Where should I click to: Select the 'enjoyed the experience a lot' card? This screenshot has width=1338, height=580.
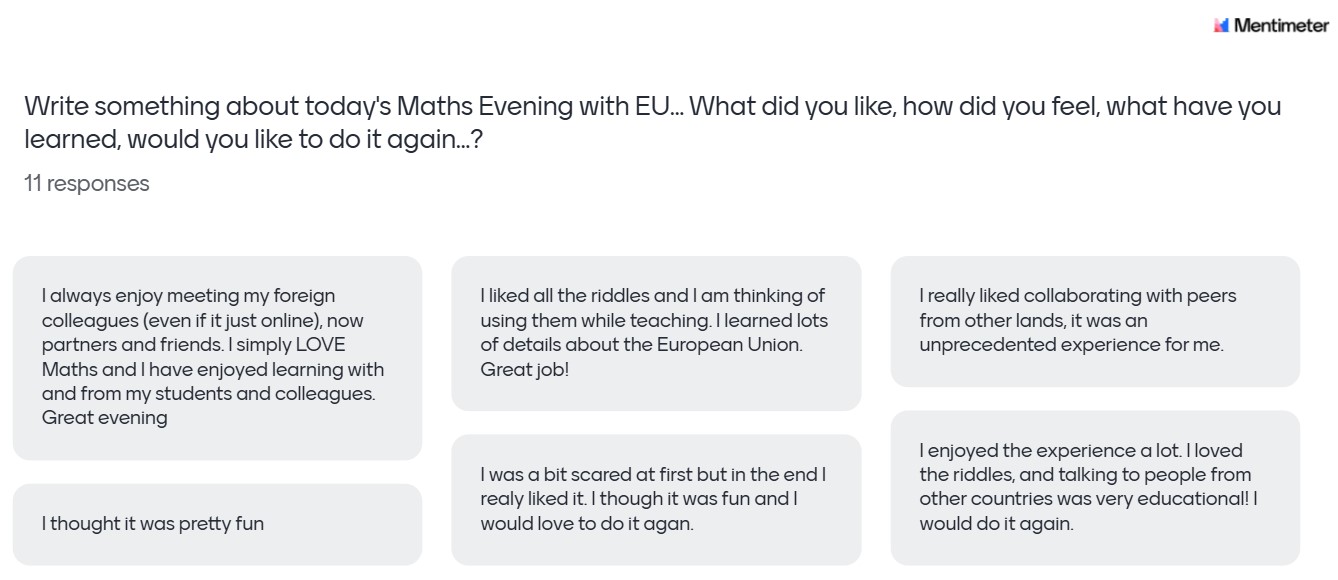1095,487
